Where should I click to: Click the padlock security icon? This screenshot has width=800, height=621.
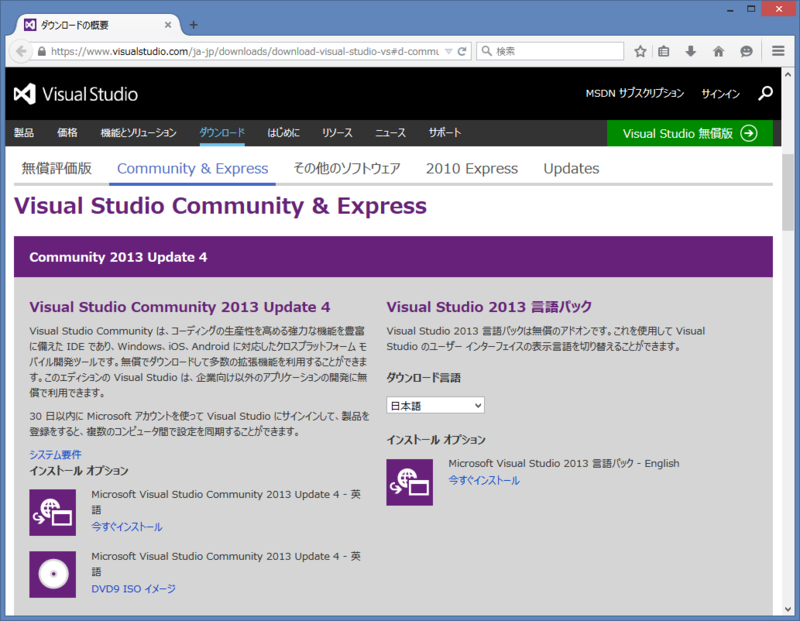[x=42, y=51]
